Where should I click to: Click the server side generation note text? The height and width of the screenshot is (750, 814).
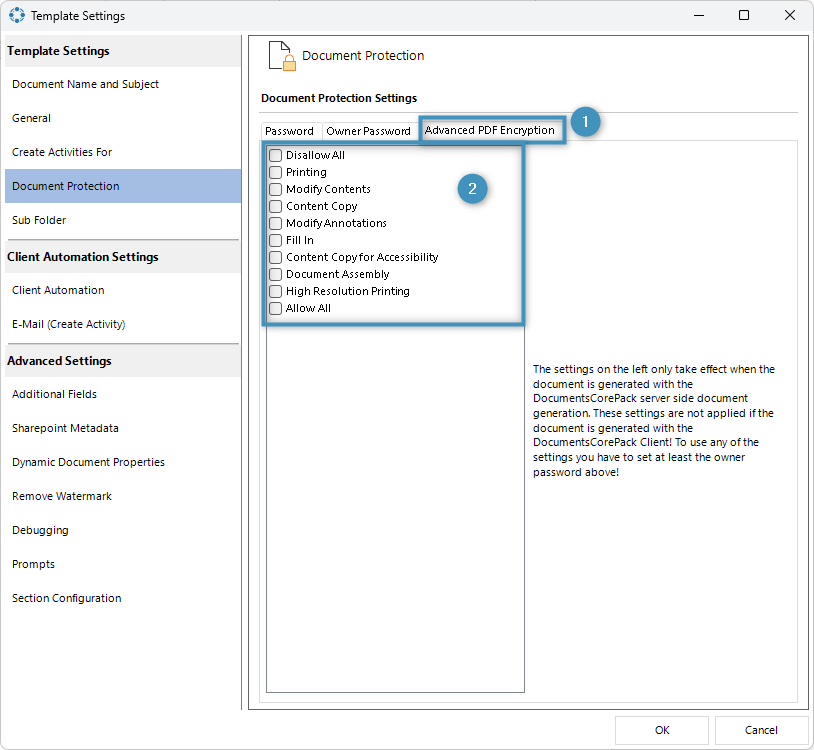pyautogui.click(x=654, y=420)
